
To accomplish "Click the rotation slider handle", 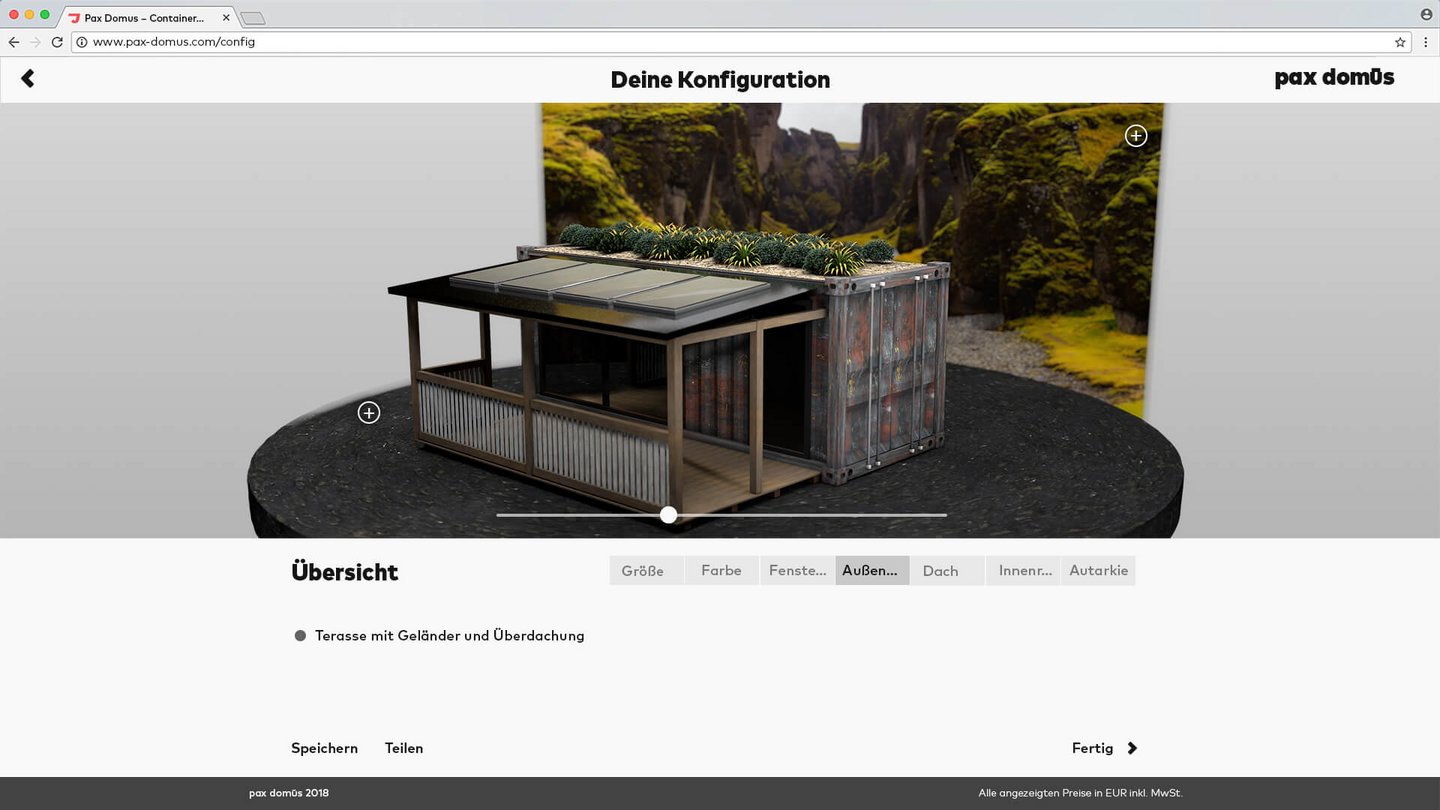I will [x=669, y=515].
